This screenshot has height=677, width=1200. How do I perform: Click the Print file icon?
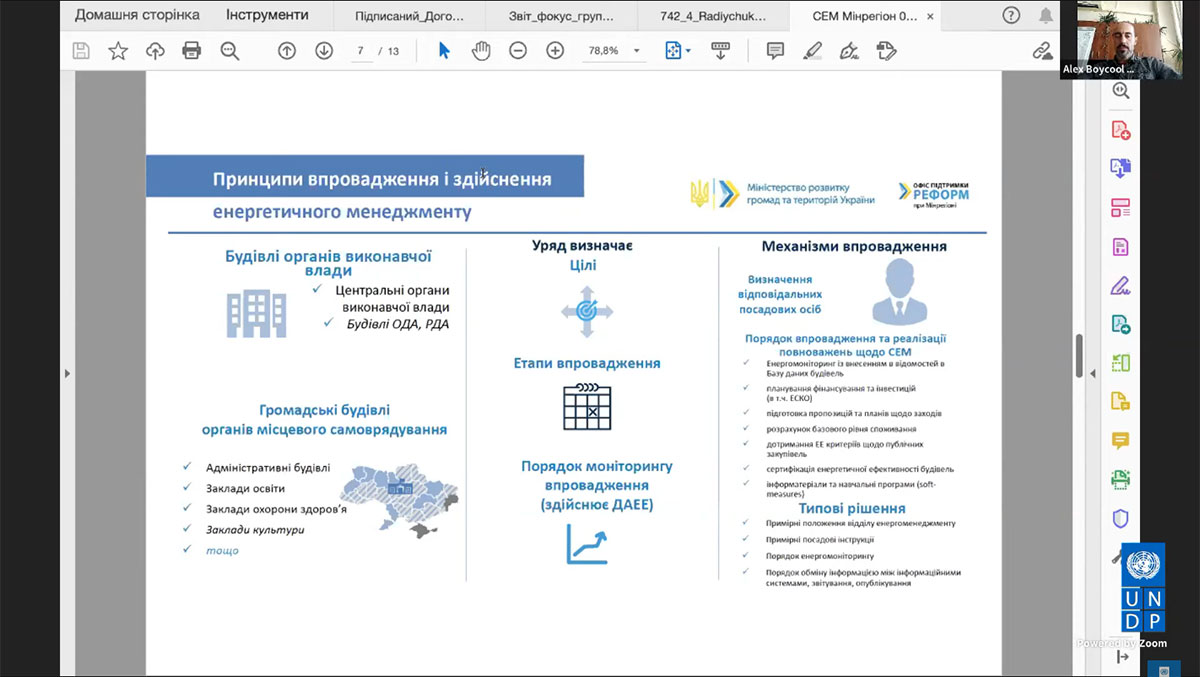click(192, 51)
